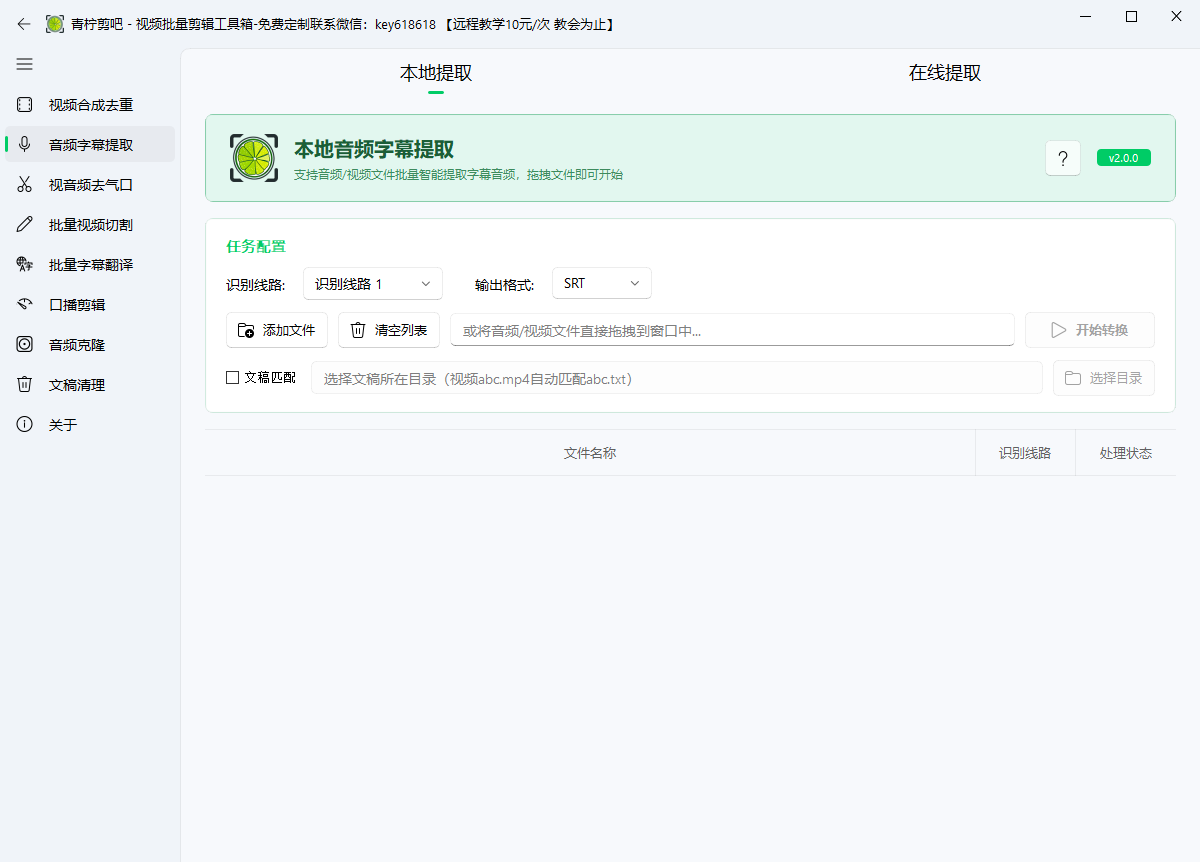Click the 添加文件 button
1200x862 pixels.
[x=276, y=330]
